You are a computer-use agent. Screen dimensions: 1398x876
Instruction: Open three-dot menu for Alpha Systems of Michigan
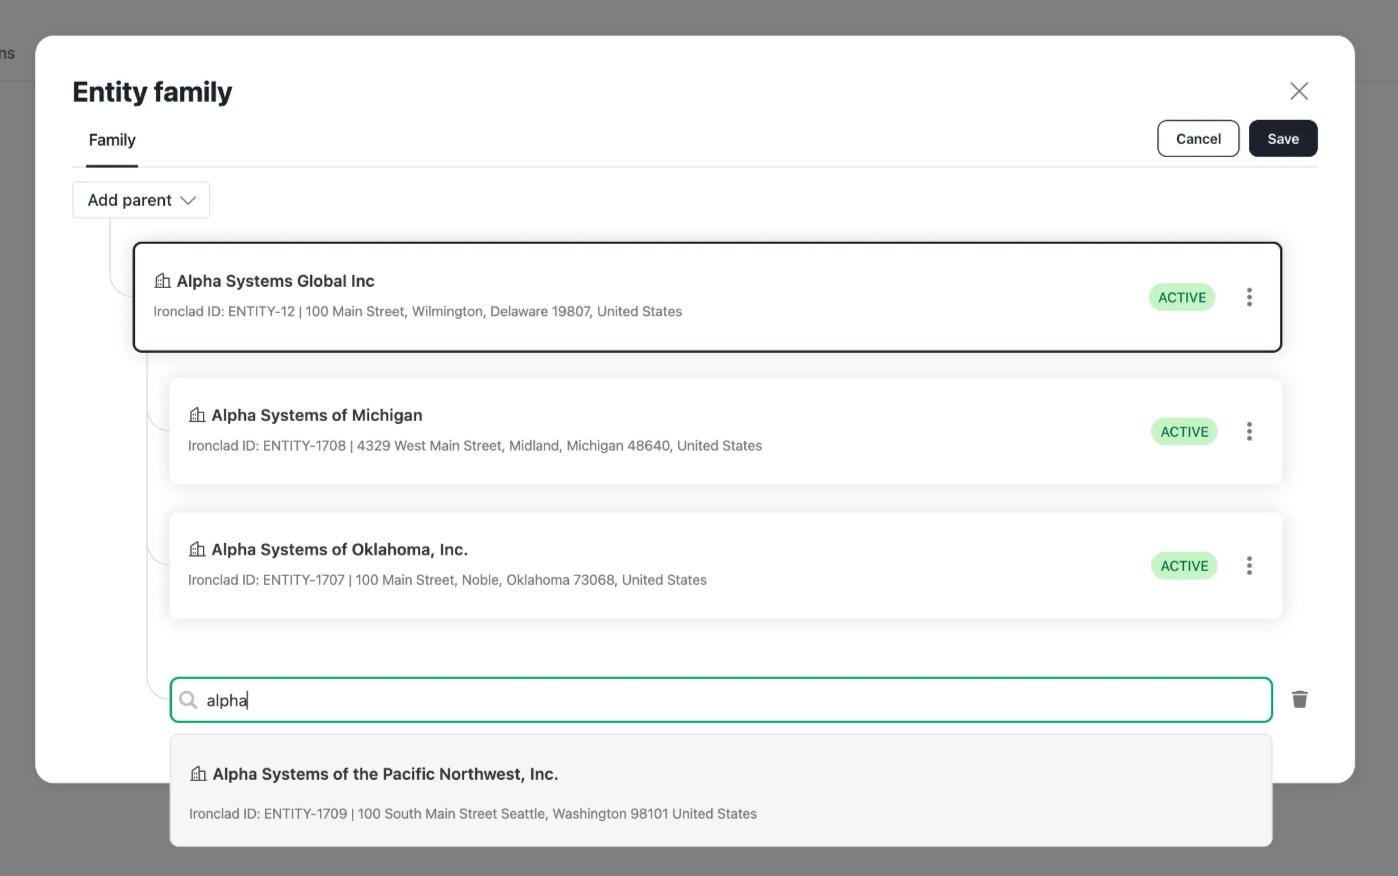pos(1249,431)
